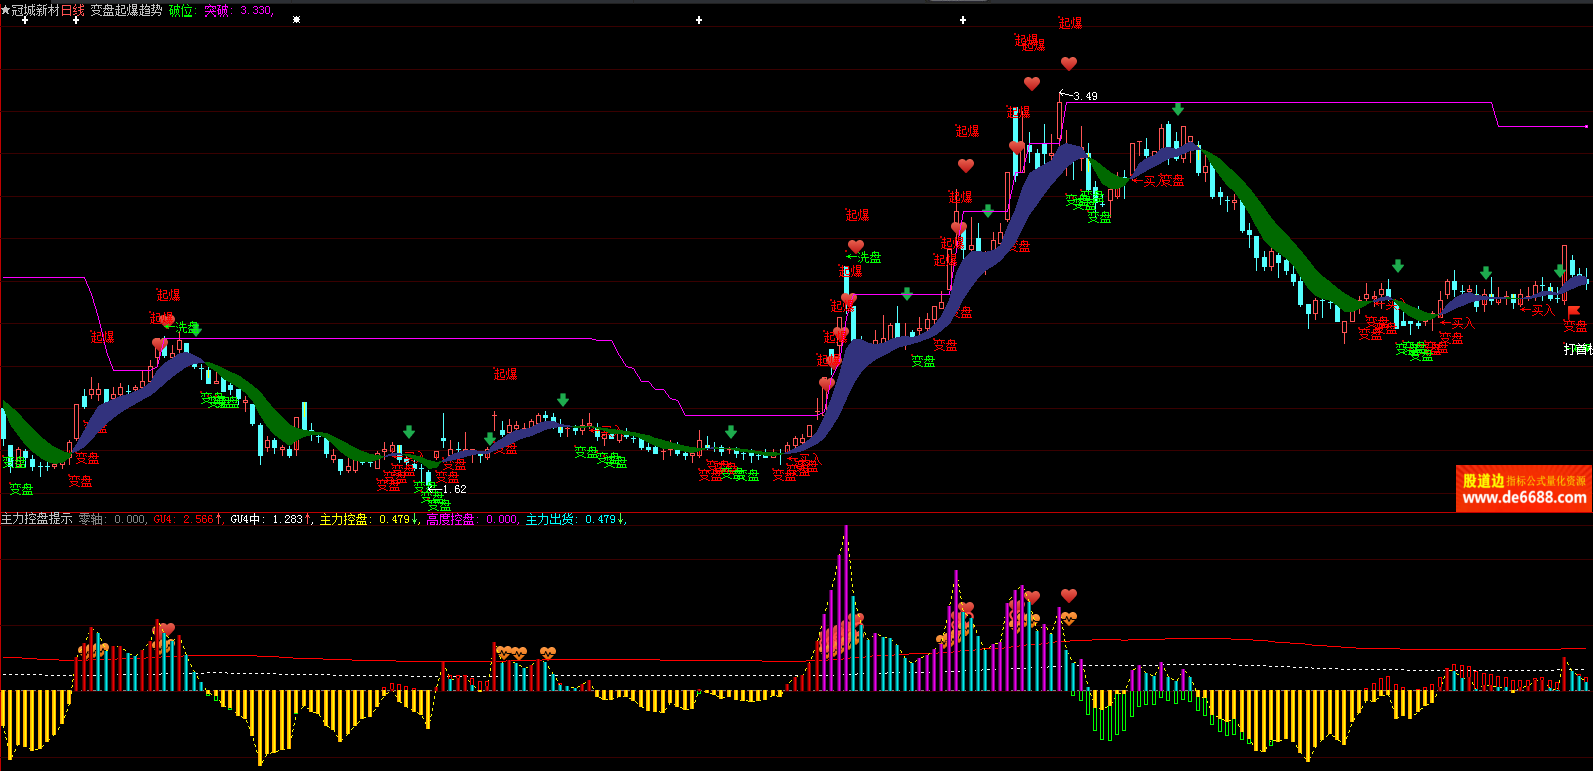The height and width of the screenshot is (771, 1593).
Task: Click the 买入变盘 label right of the 3.49 peak
Action: (1158, 181)
